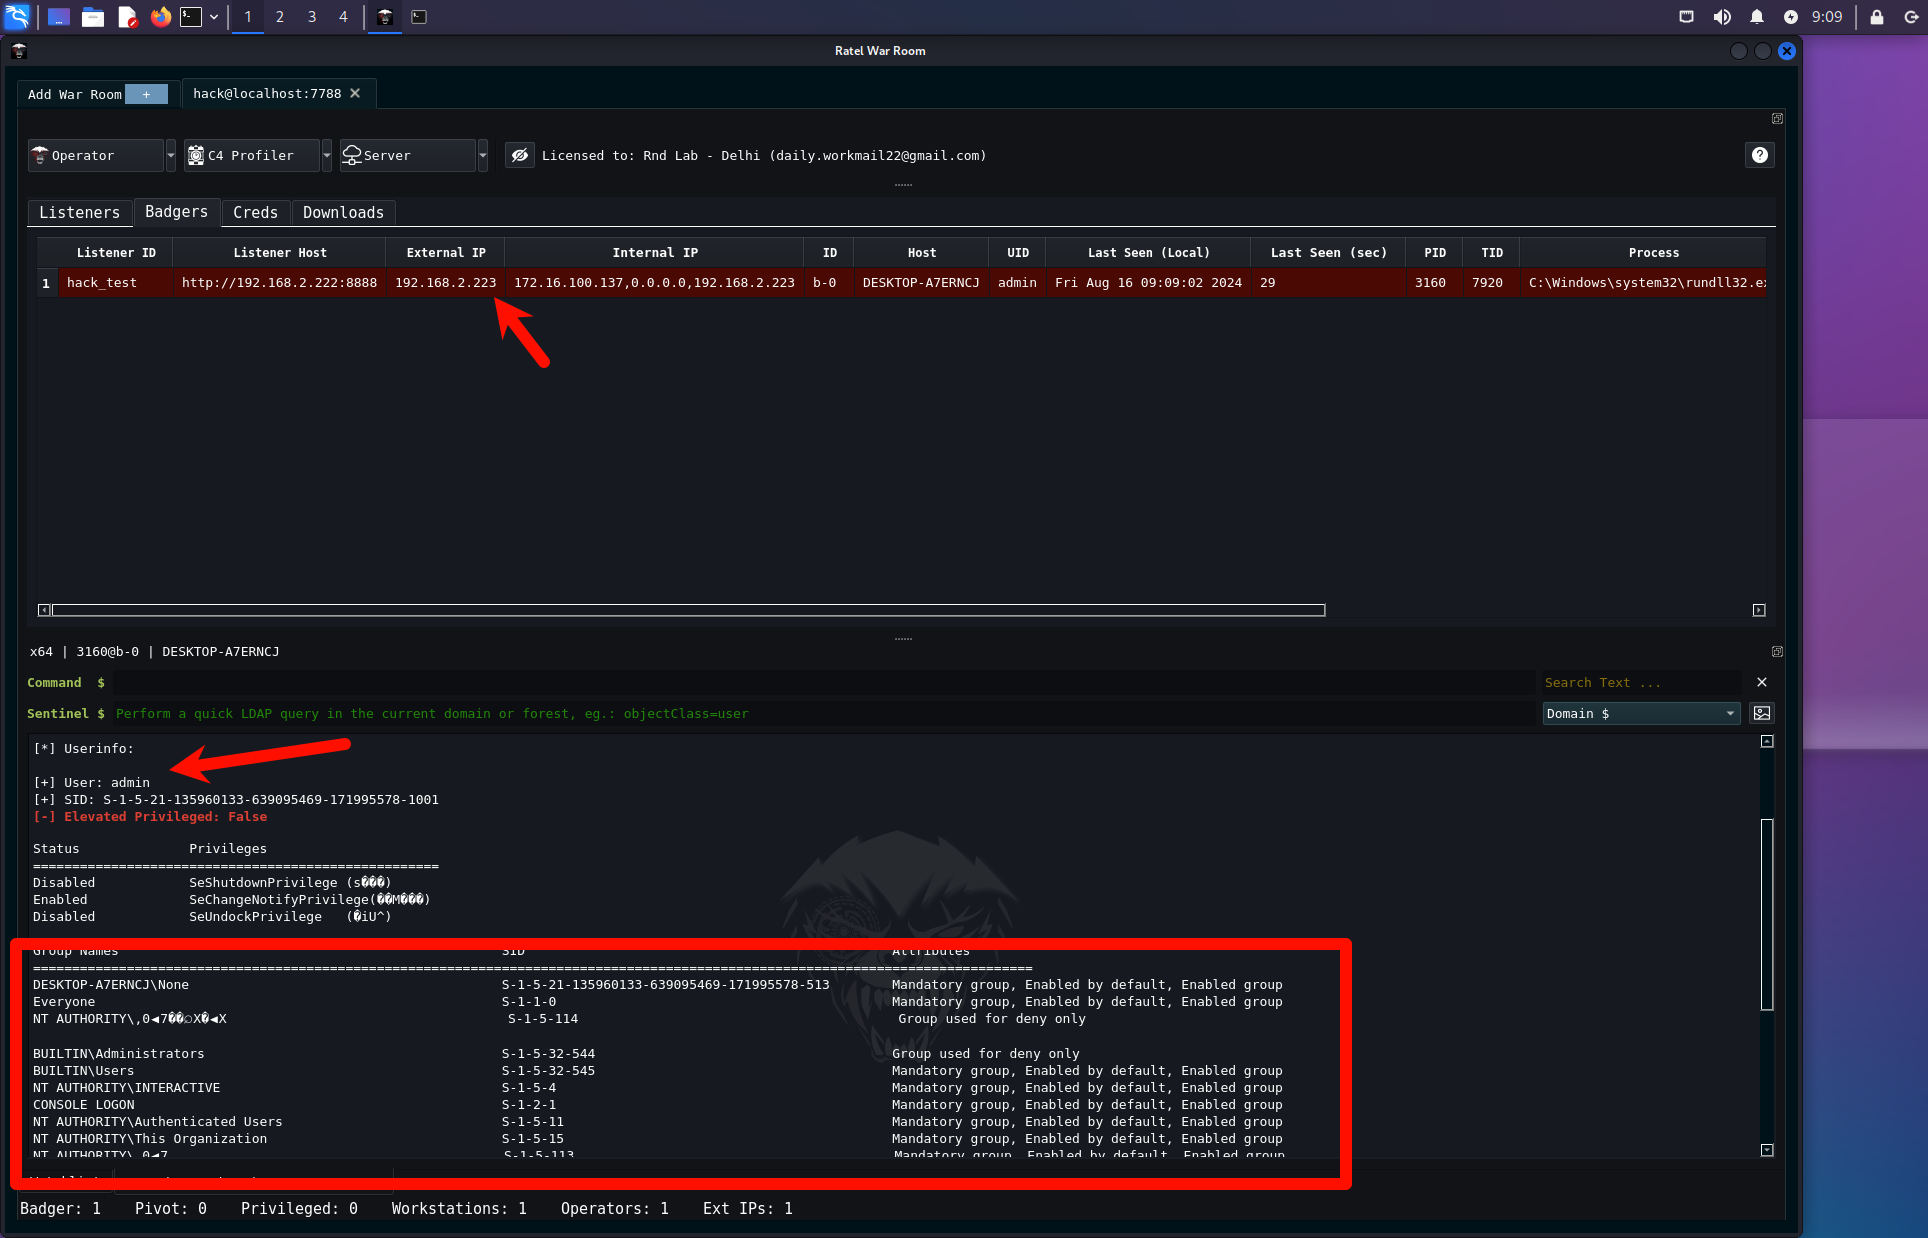This screenshot has height=1238, width=1928.
Task: Open the text editor taskbar icon
Action: (x=127, y=17)
